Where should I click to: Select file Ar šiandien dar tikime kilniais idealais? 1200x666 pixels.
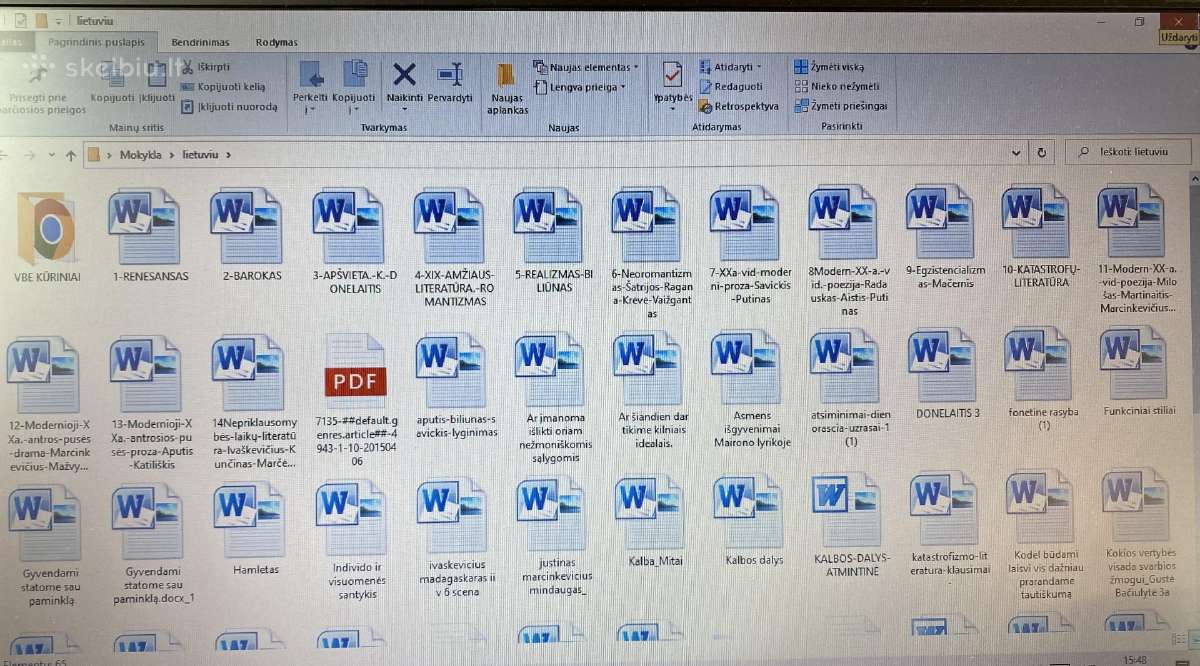(x=650, y=391)
